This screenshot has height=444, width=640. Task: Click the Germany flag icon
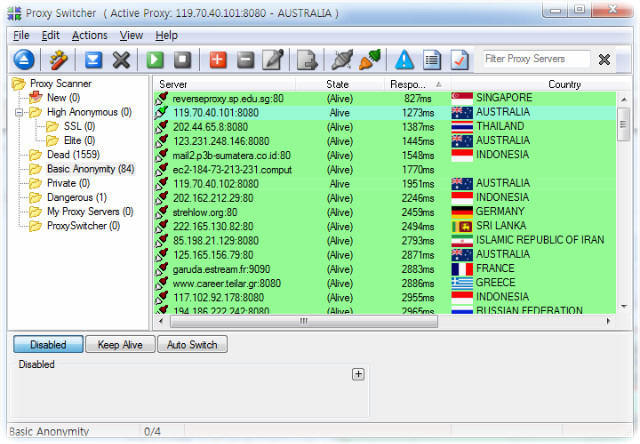(x=462, y=212)
